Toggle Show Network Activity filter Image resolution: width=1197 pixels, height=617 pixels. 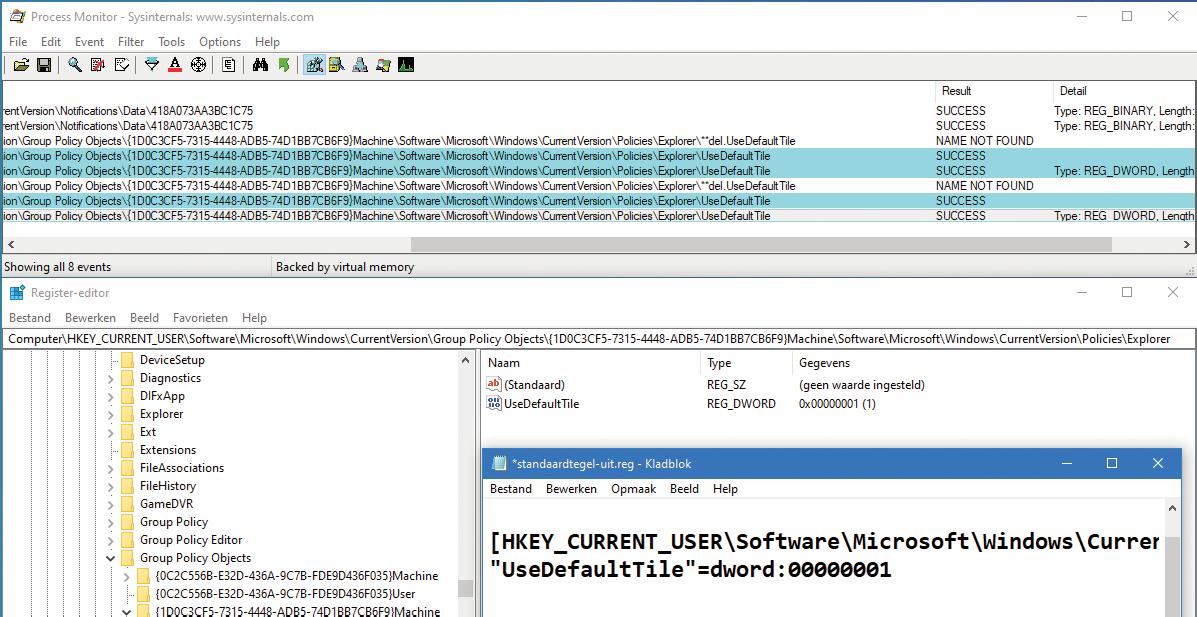pyautogui.click(x=360, y=66)
